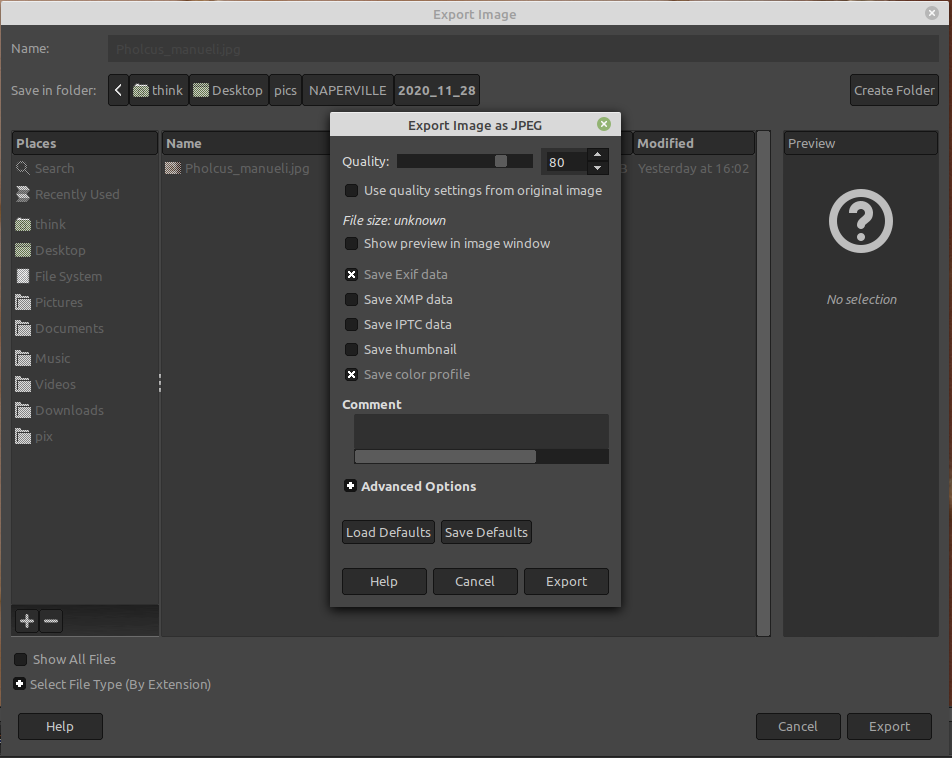Click Help in Export Image window

[x=60, y=726]
